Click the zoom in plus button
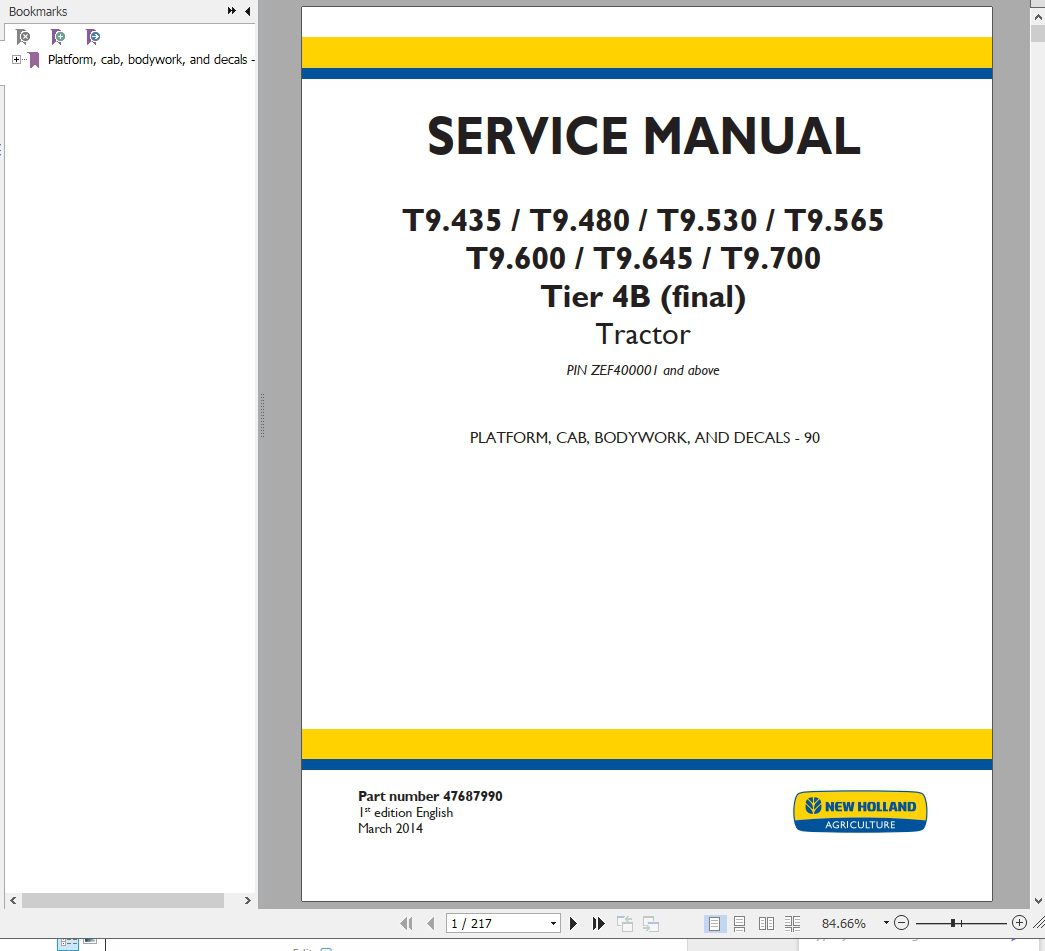This screenshot has width=1045, height=951. click(1019, 922)
